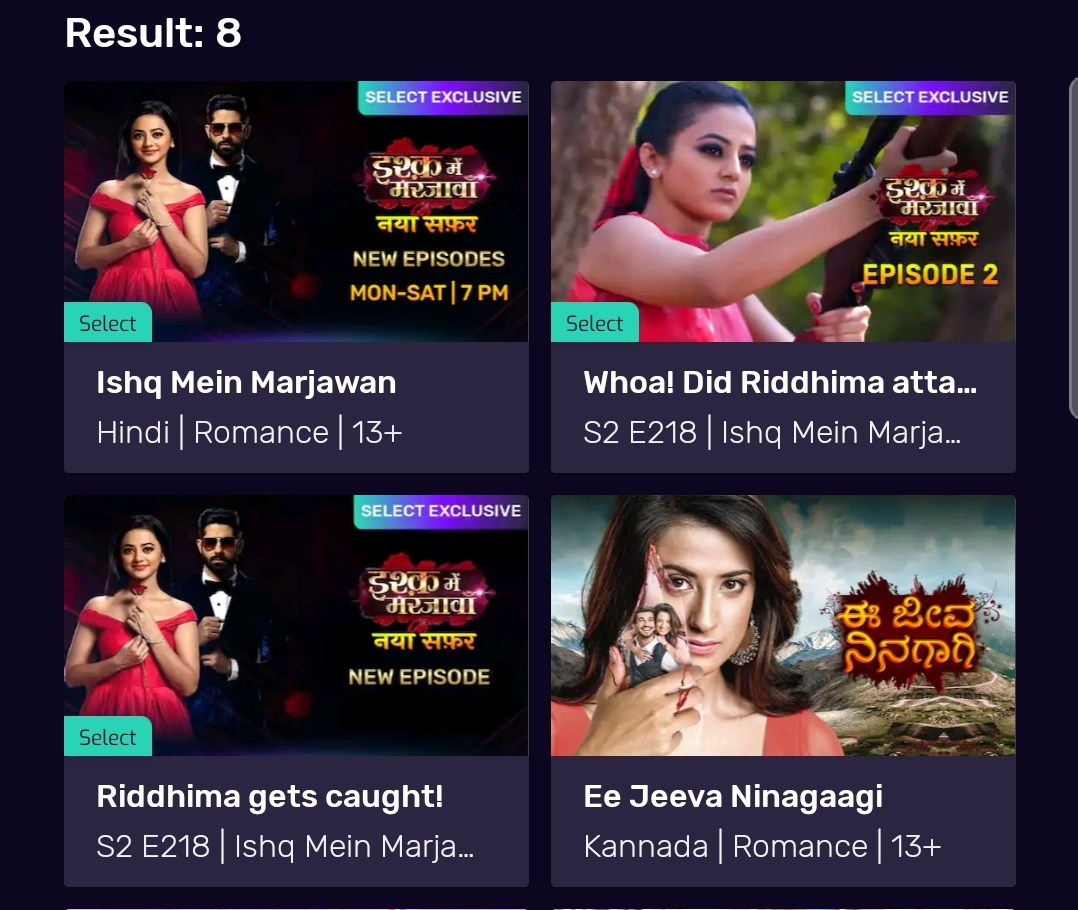The height and width of the screenshot is (910, 1078).
Task: Click Hindi | Romance | 13+ details text
Action: [249, 433]
